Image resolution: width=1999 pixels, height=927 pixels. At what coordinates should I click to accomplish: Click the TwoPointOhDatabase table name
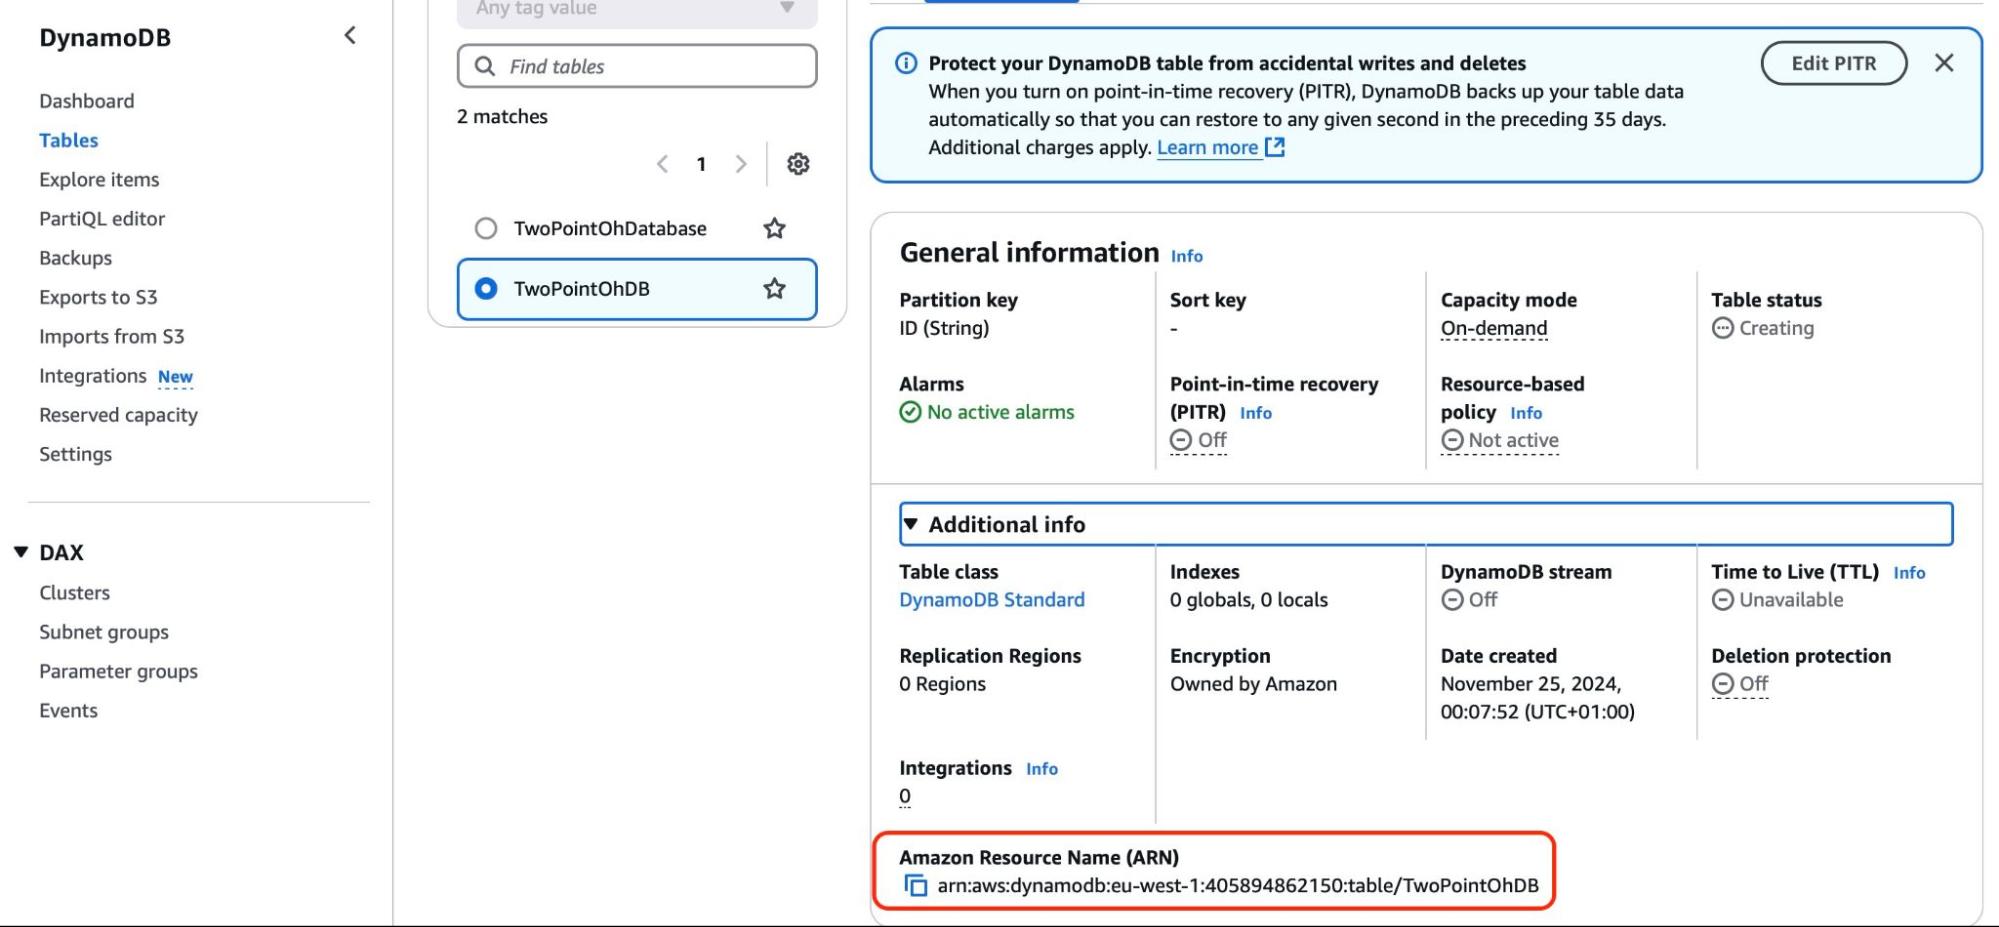click(x=610, y=228)
